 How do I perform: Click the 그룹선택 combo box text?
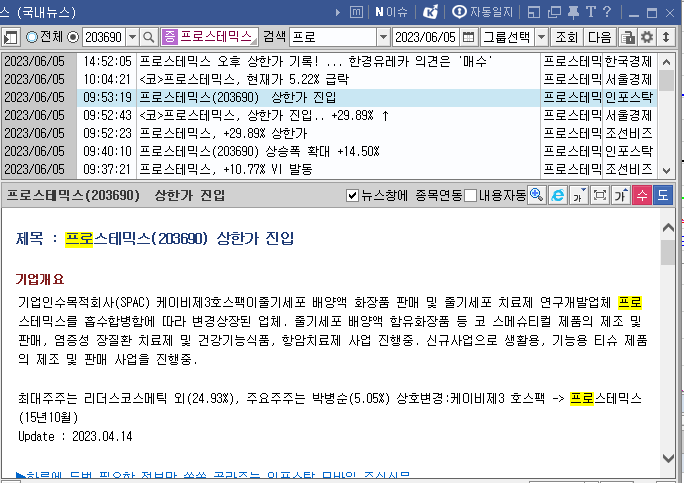coord(507,37)
